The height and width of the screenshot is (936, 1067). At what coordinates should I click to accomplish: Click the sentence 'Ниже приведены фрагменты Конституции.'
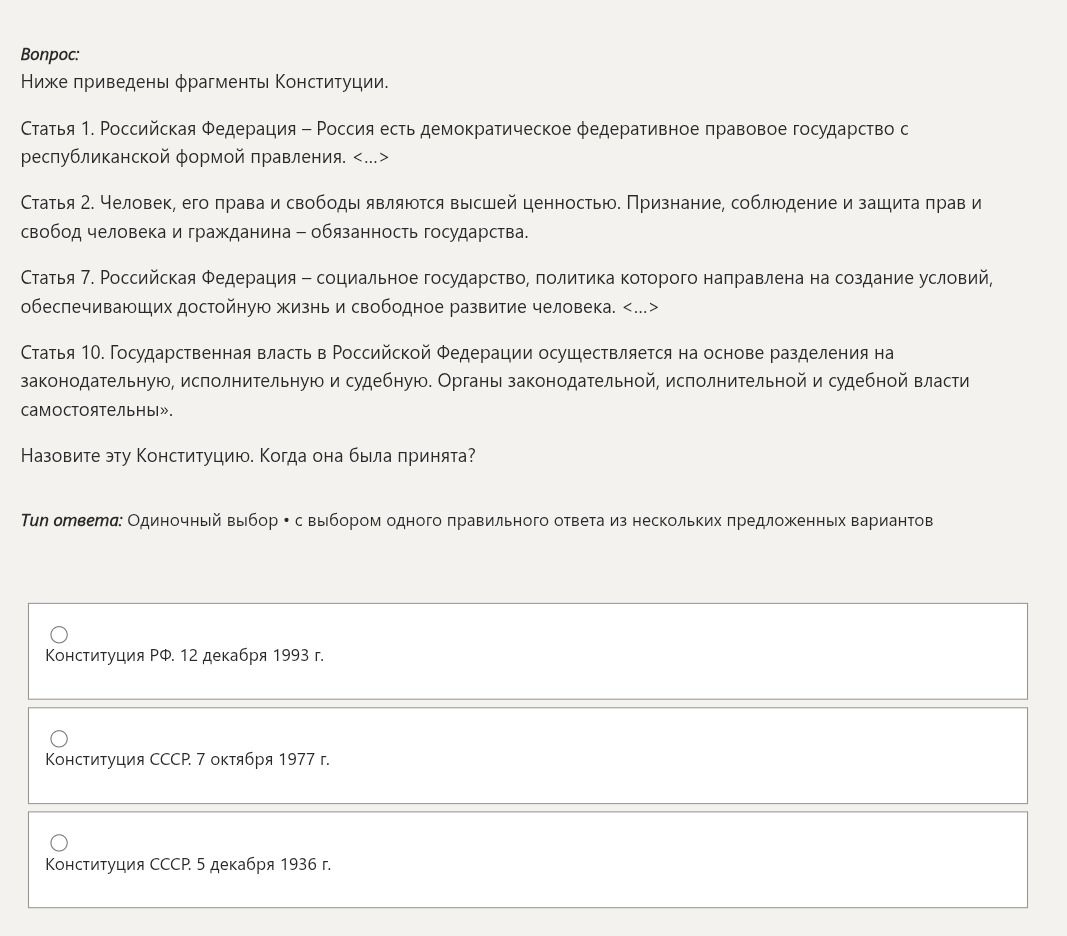tap(204, 82)
